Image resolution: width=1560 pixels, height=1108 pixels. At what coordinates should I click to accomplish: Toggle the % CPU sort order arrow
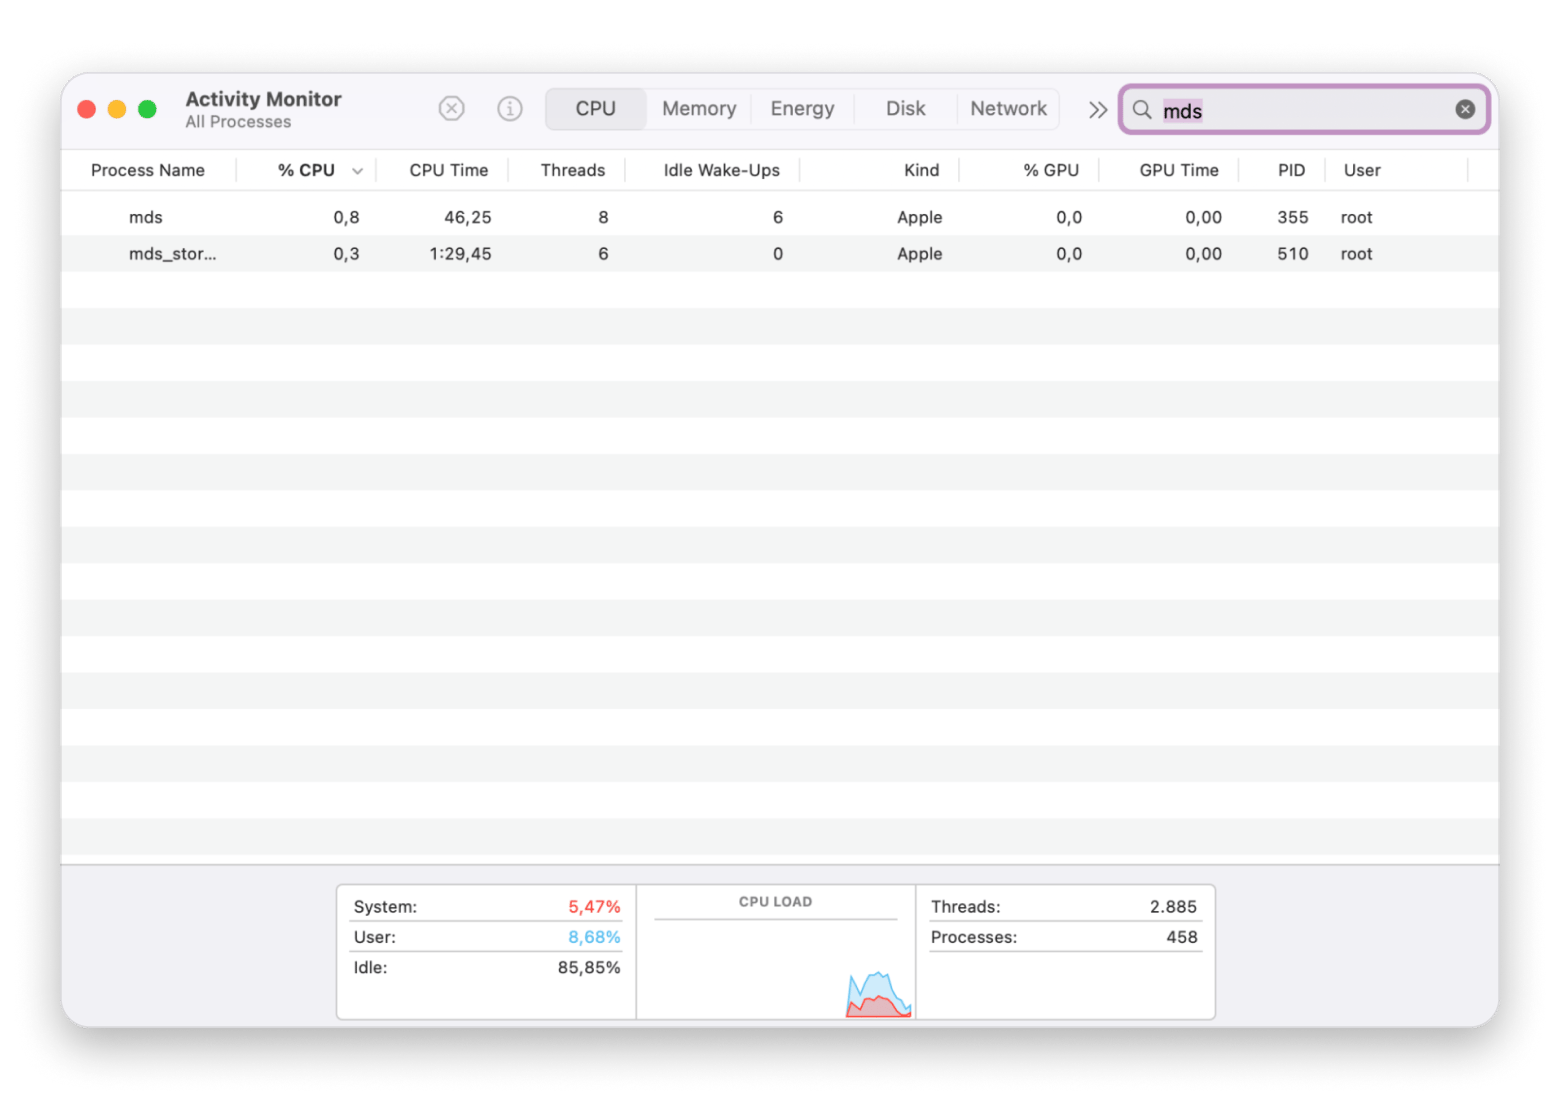tap(357, 171)
